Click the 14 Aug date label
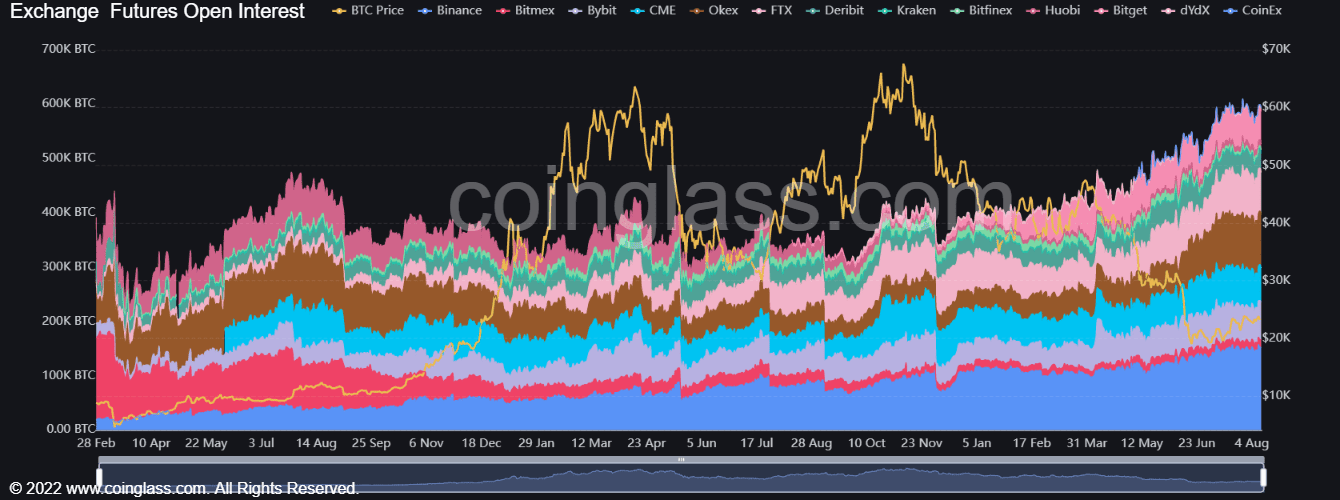 pos(316,442)
